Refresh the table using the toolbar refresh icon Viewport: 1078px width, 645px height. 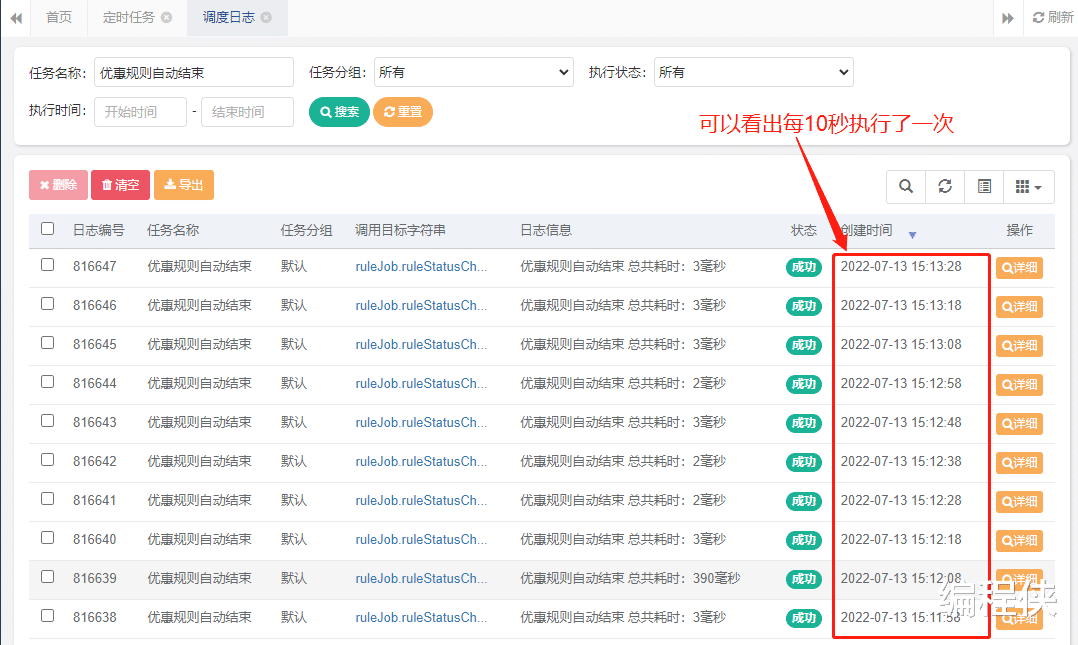click(945, 186)
